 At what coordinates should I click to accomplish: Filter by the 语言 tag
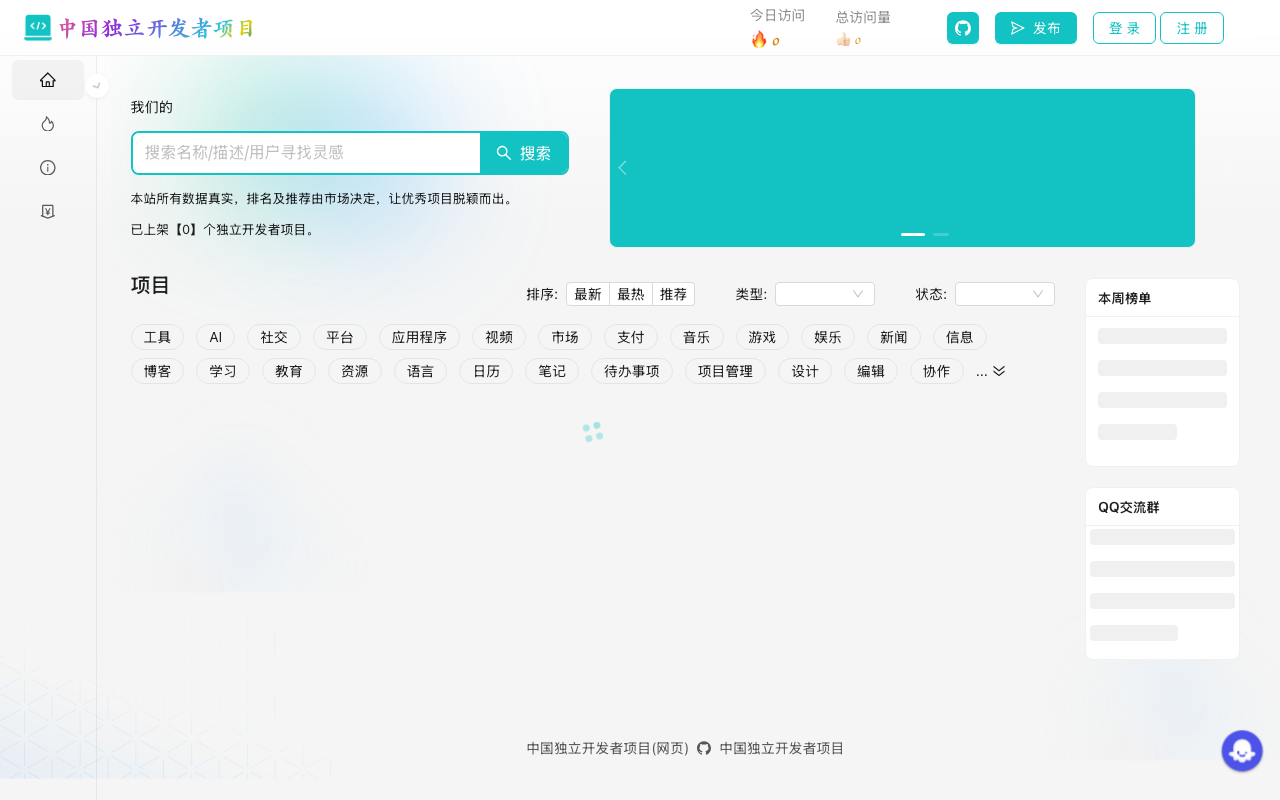[x=421, y=371]
